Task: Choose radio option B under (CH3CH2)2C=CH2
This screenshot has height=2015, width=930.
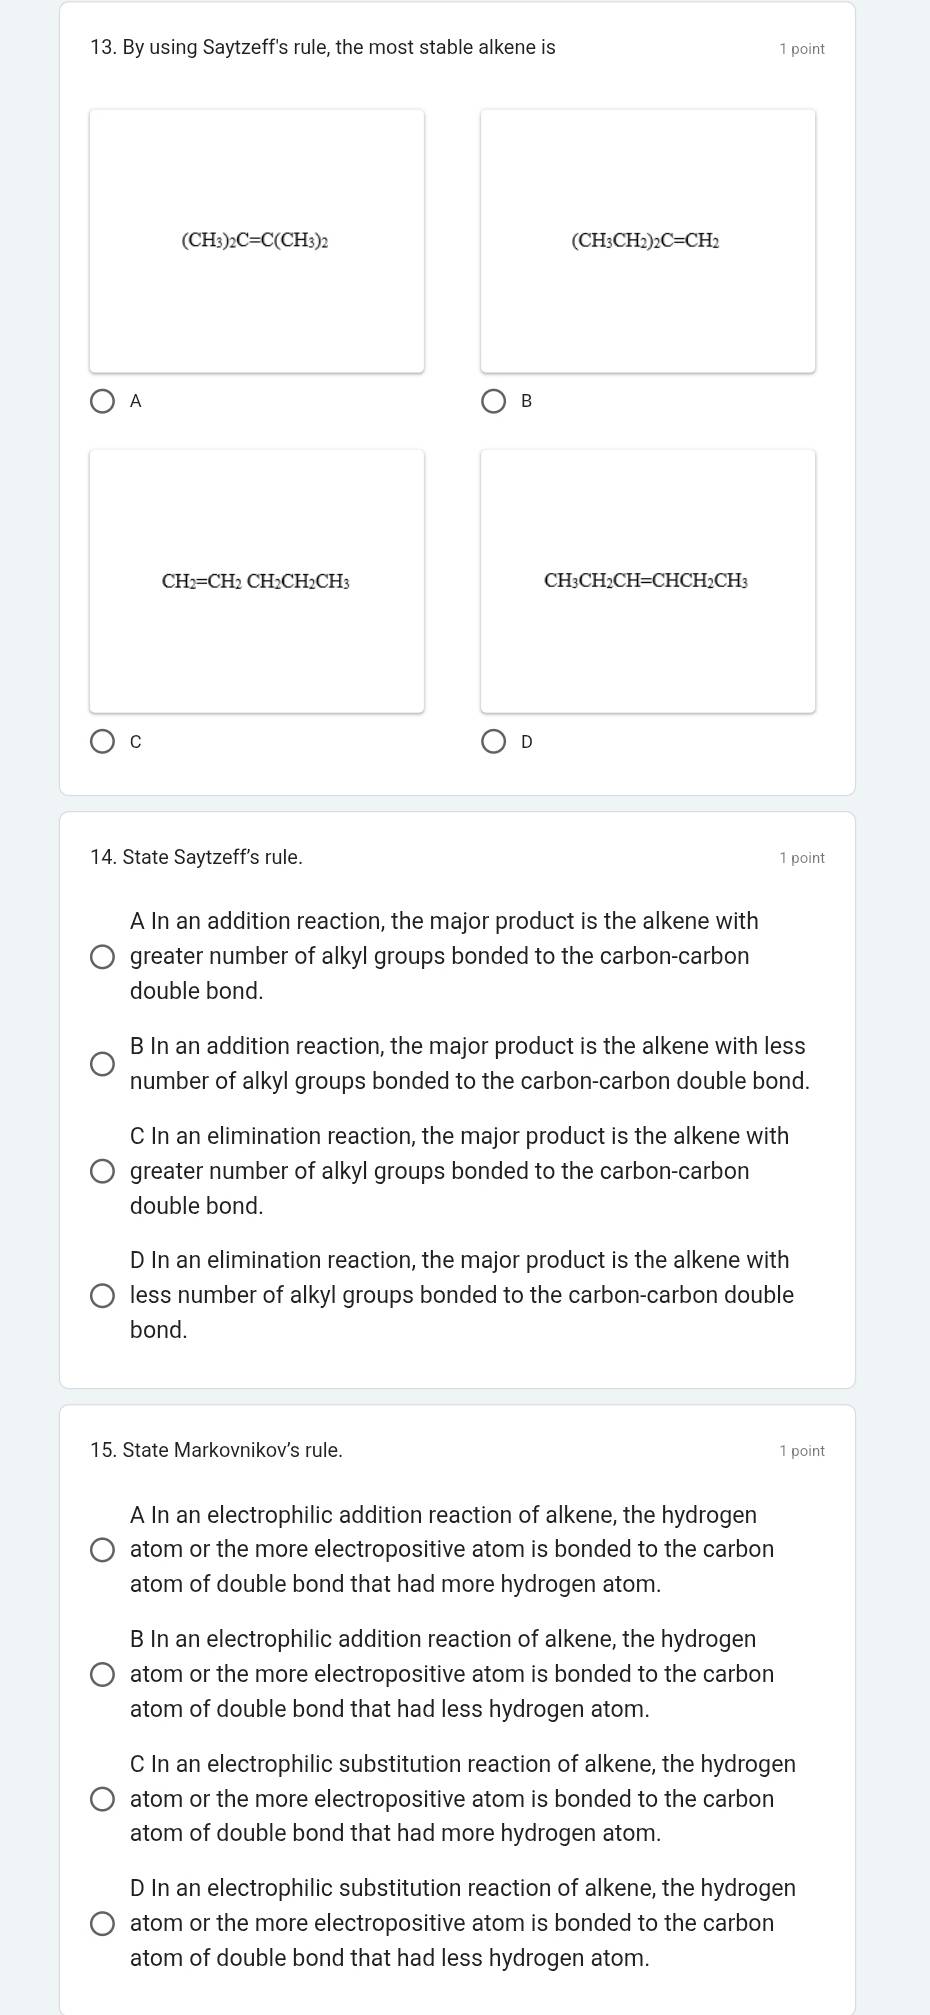Action: (x=493, y=402)
